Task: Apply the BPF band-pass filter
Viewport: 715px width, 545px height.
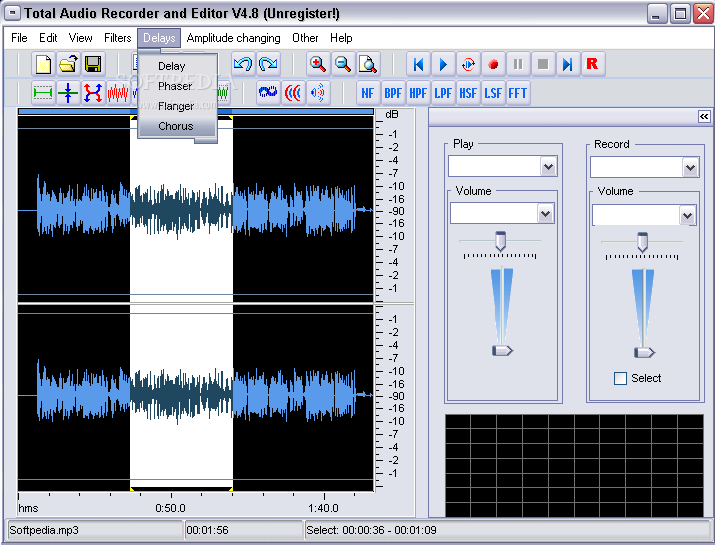Action: 393,93
